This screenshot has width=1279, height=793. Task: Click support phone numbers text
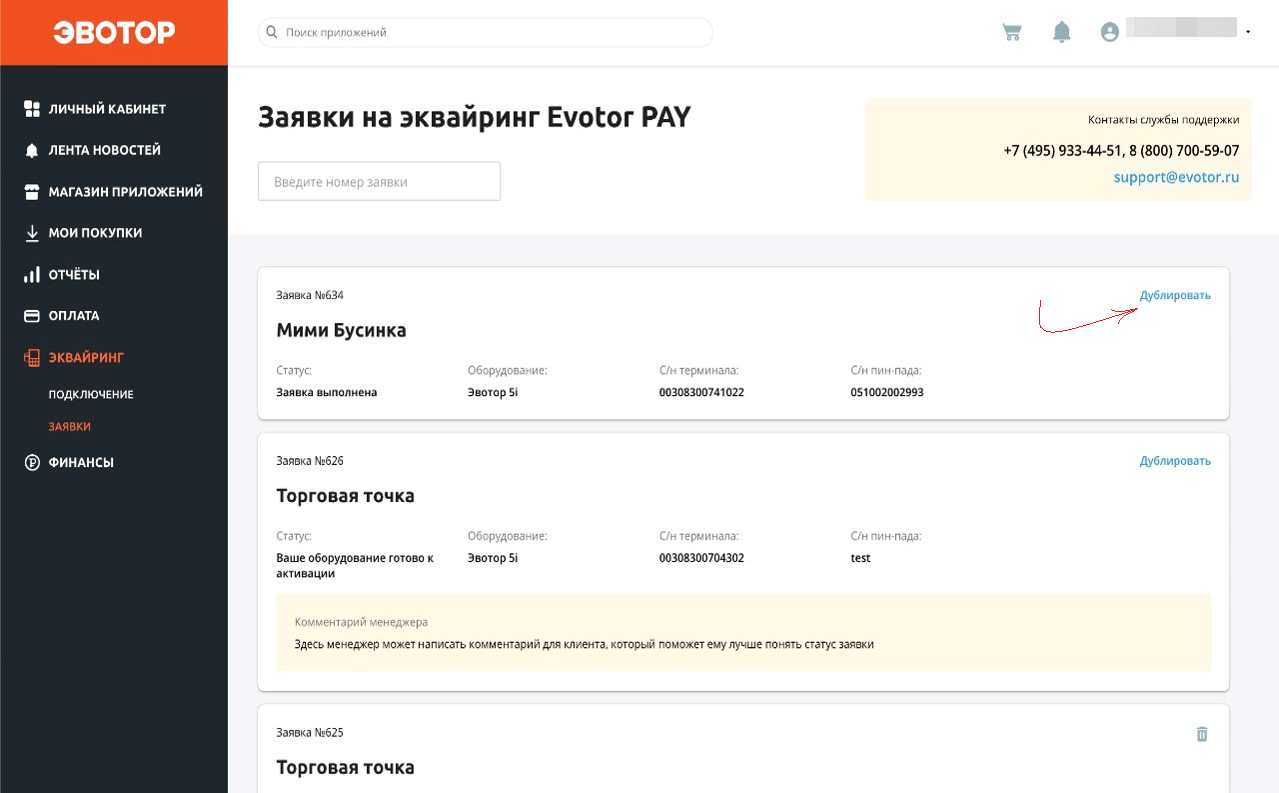(x=1121, y=151)
